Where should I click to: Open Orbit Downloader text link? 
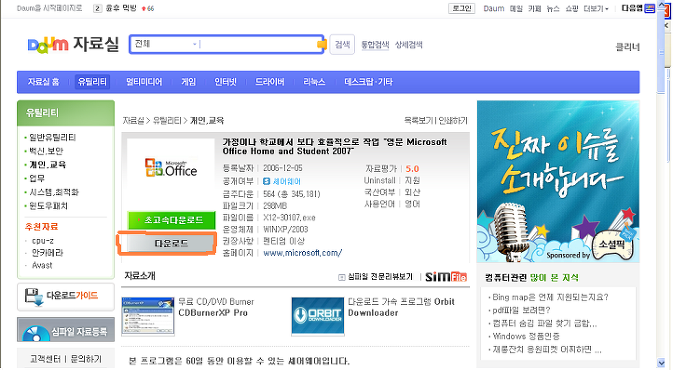[401, 307]
